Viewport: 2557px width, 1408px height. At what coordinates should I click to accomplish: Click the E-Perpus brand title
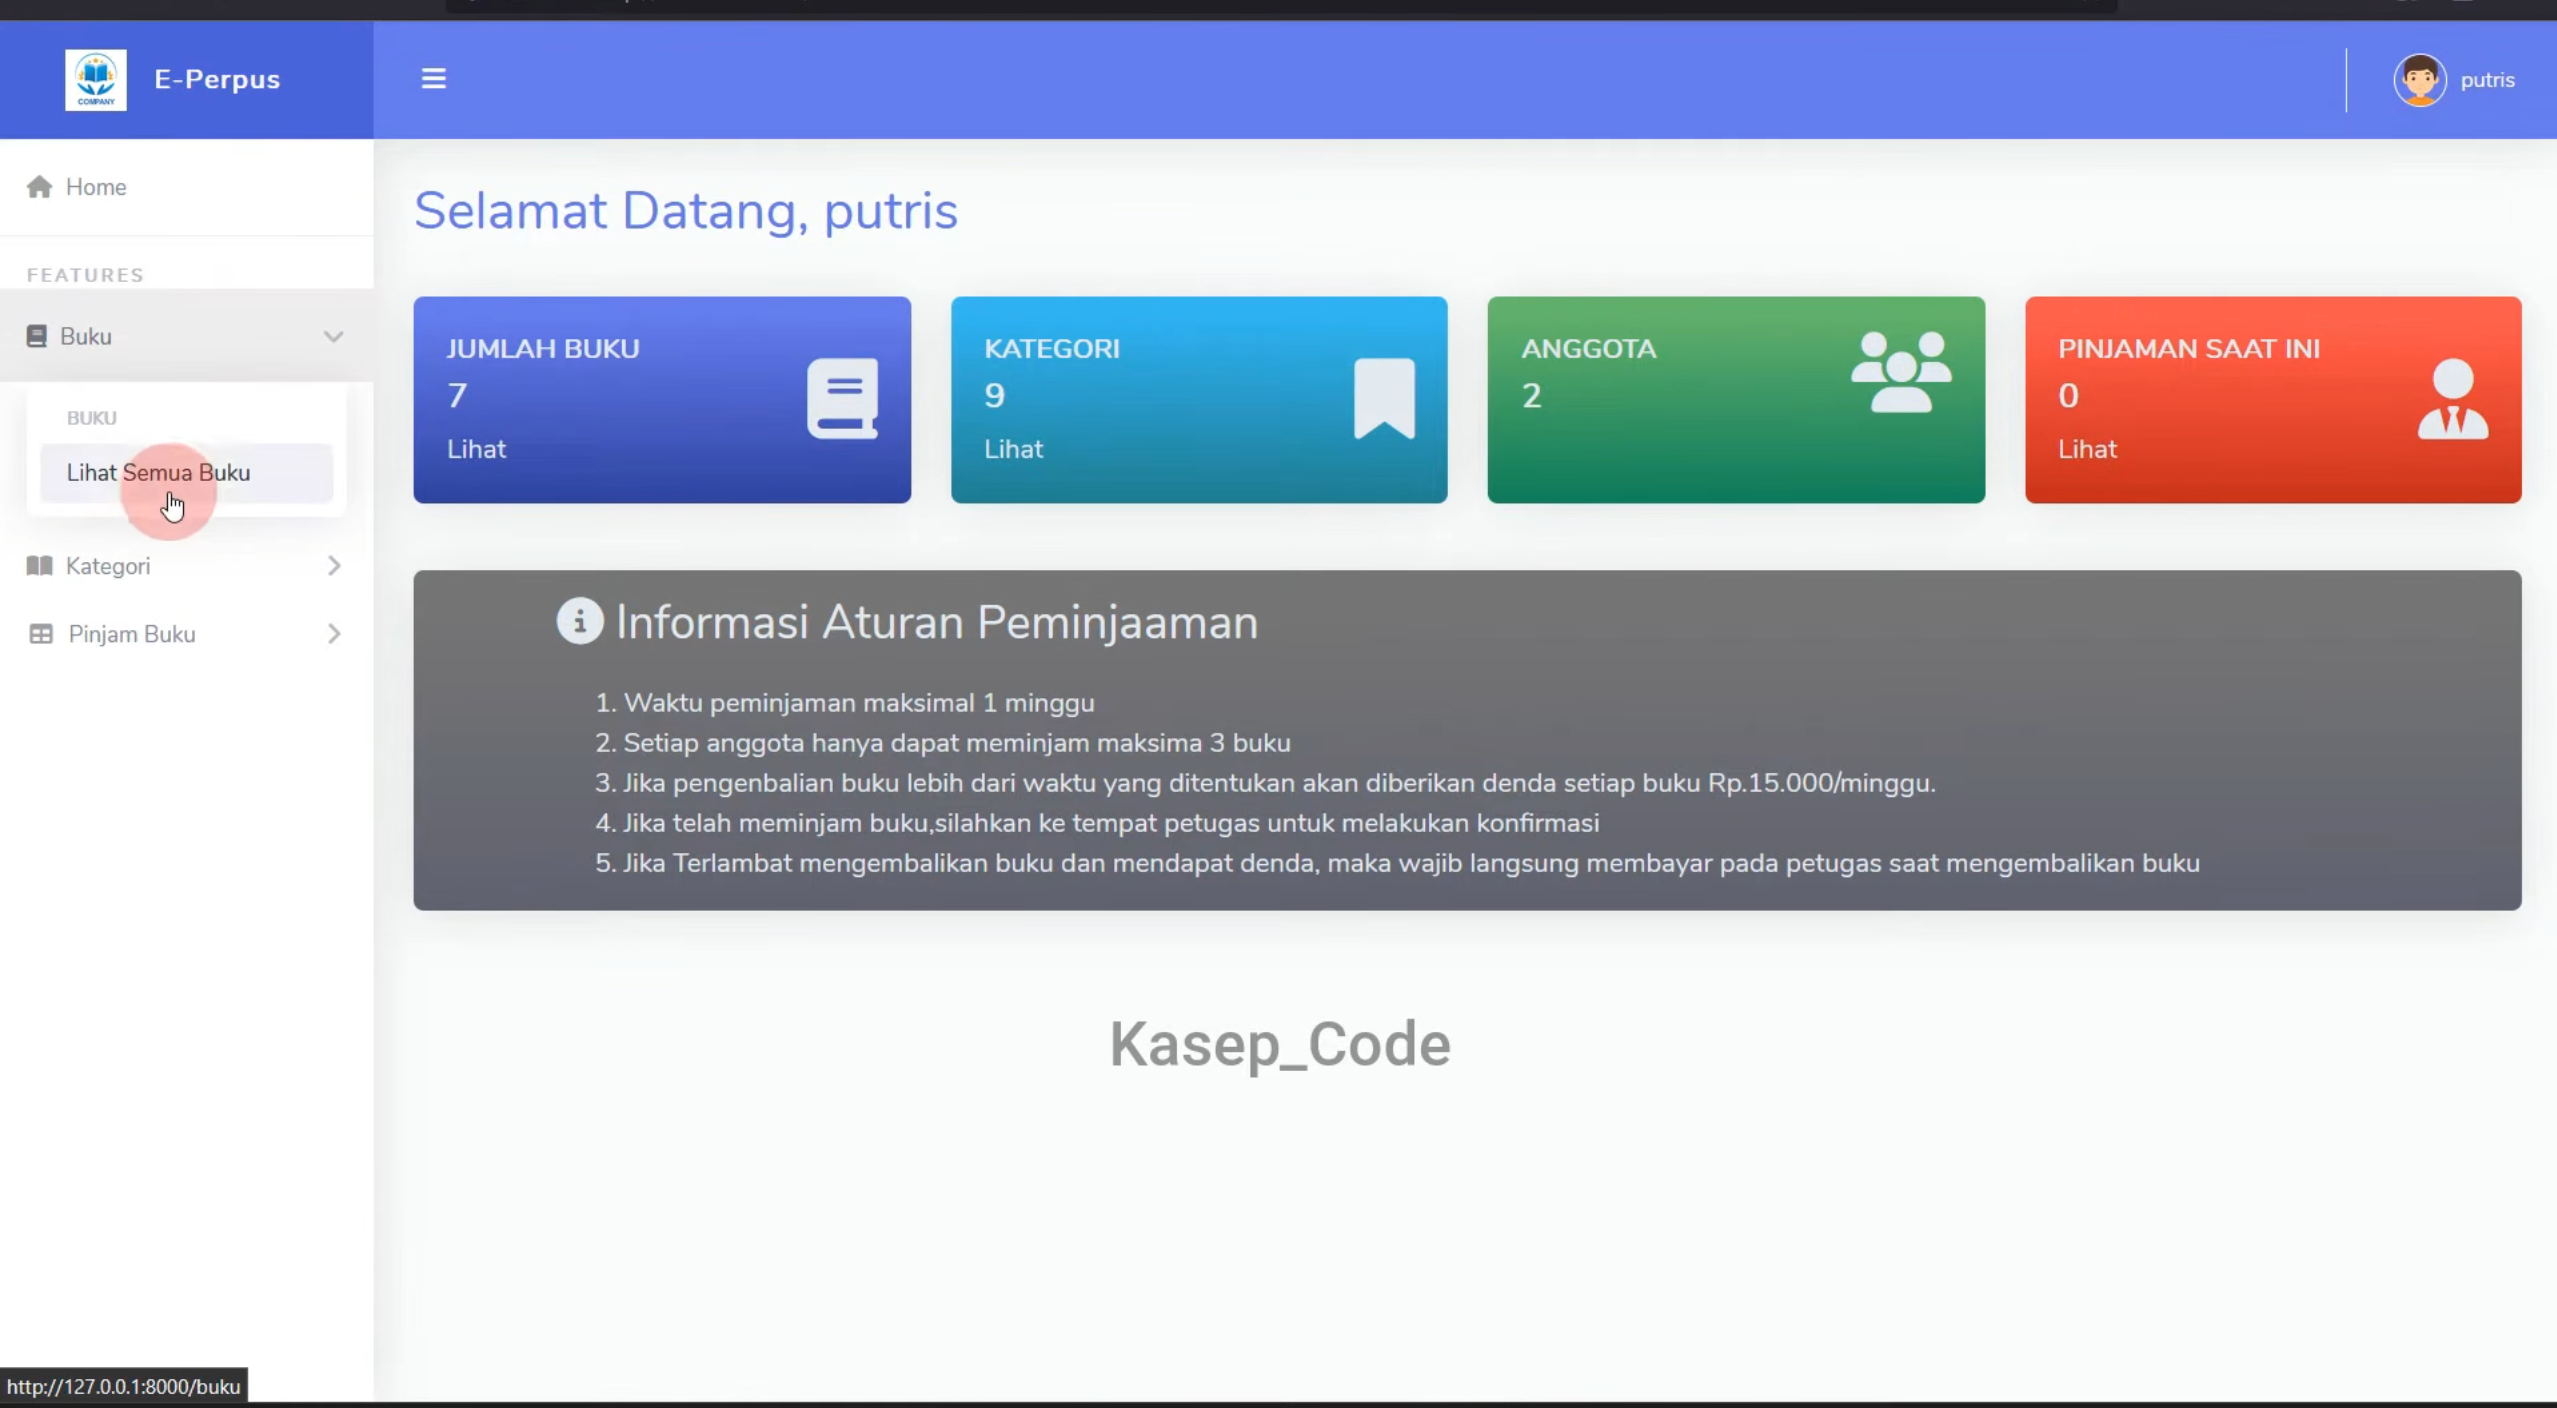pos(217,79)
